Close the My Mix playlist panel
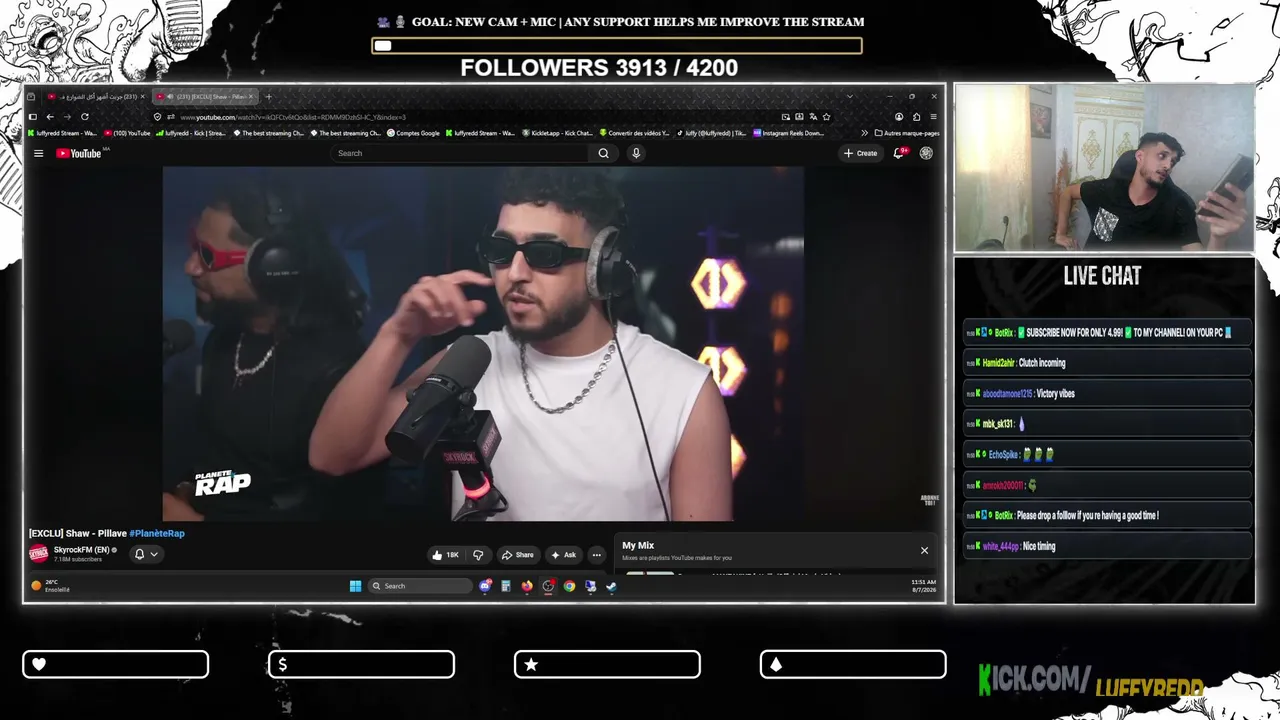This screenshot has width=1280, height=720. 924,550
